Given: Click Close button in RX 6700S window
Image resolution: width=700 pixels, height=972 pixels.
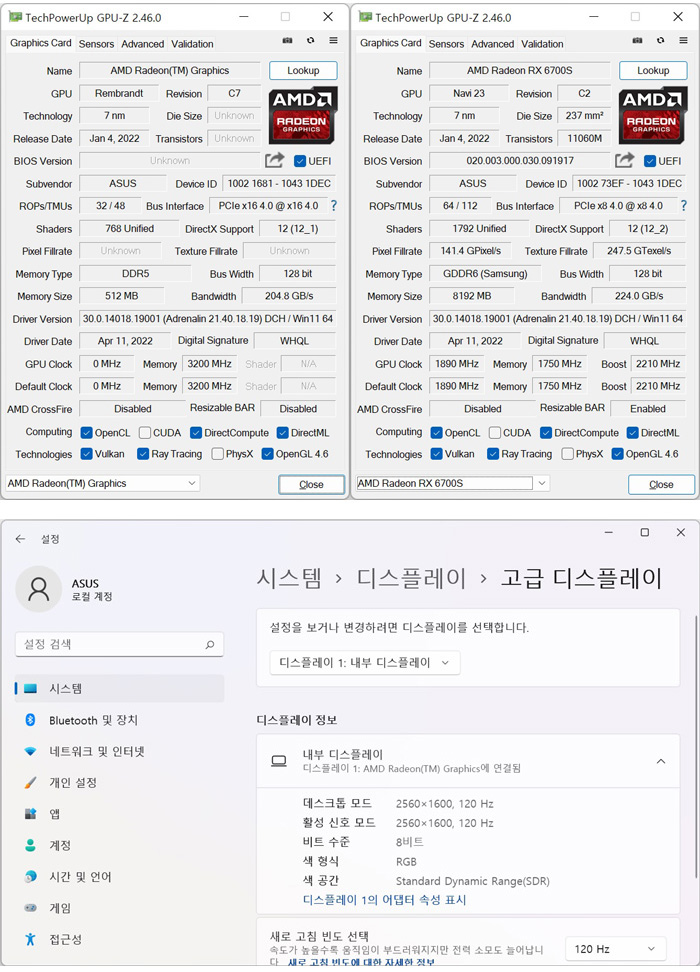Looking at the screenshot, I should click(x=661, y=485).
